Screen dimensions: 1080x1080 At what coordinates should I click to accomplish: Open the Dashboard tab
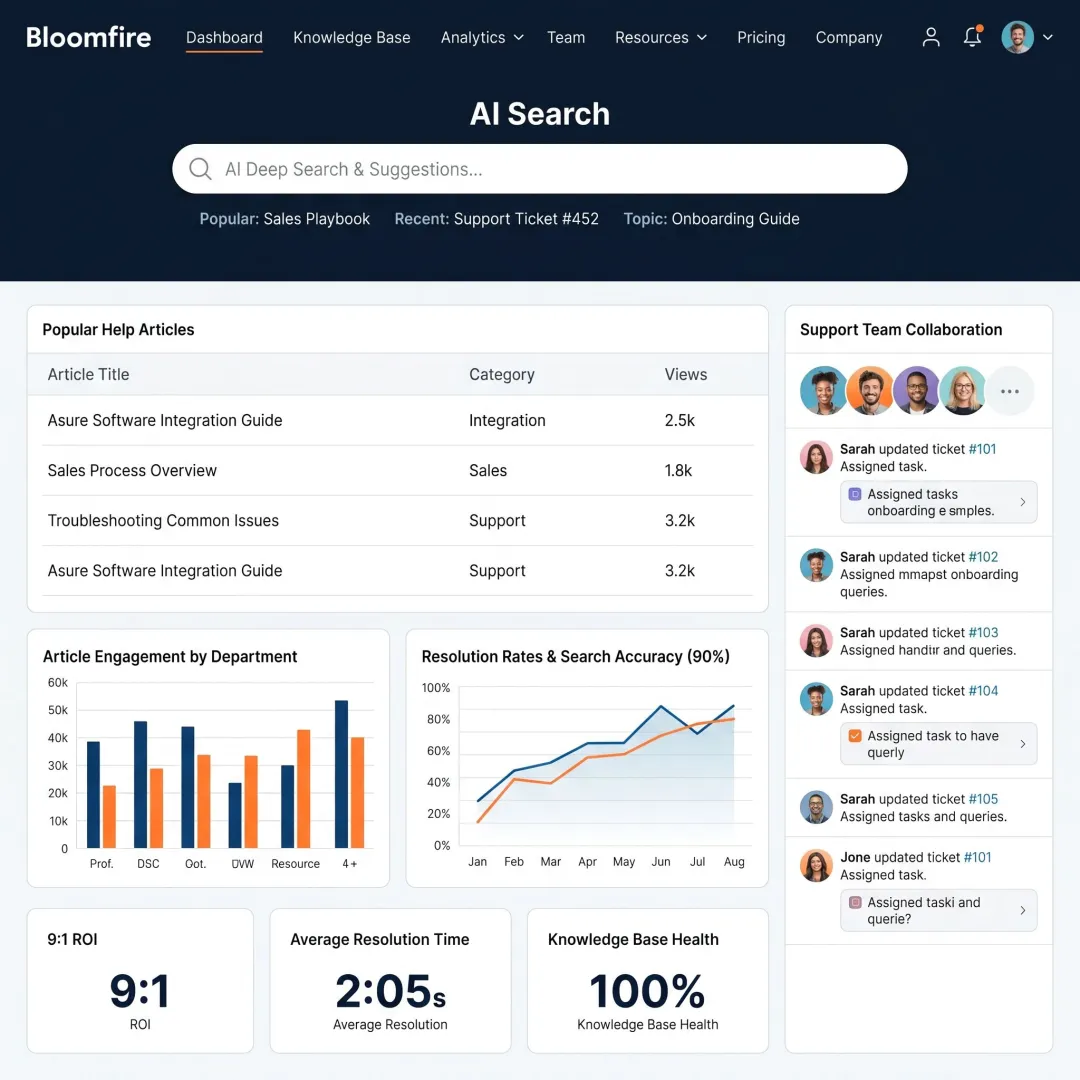coord(224,37)
